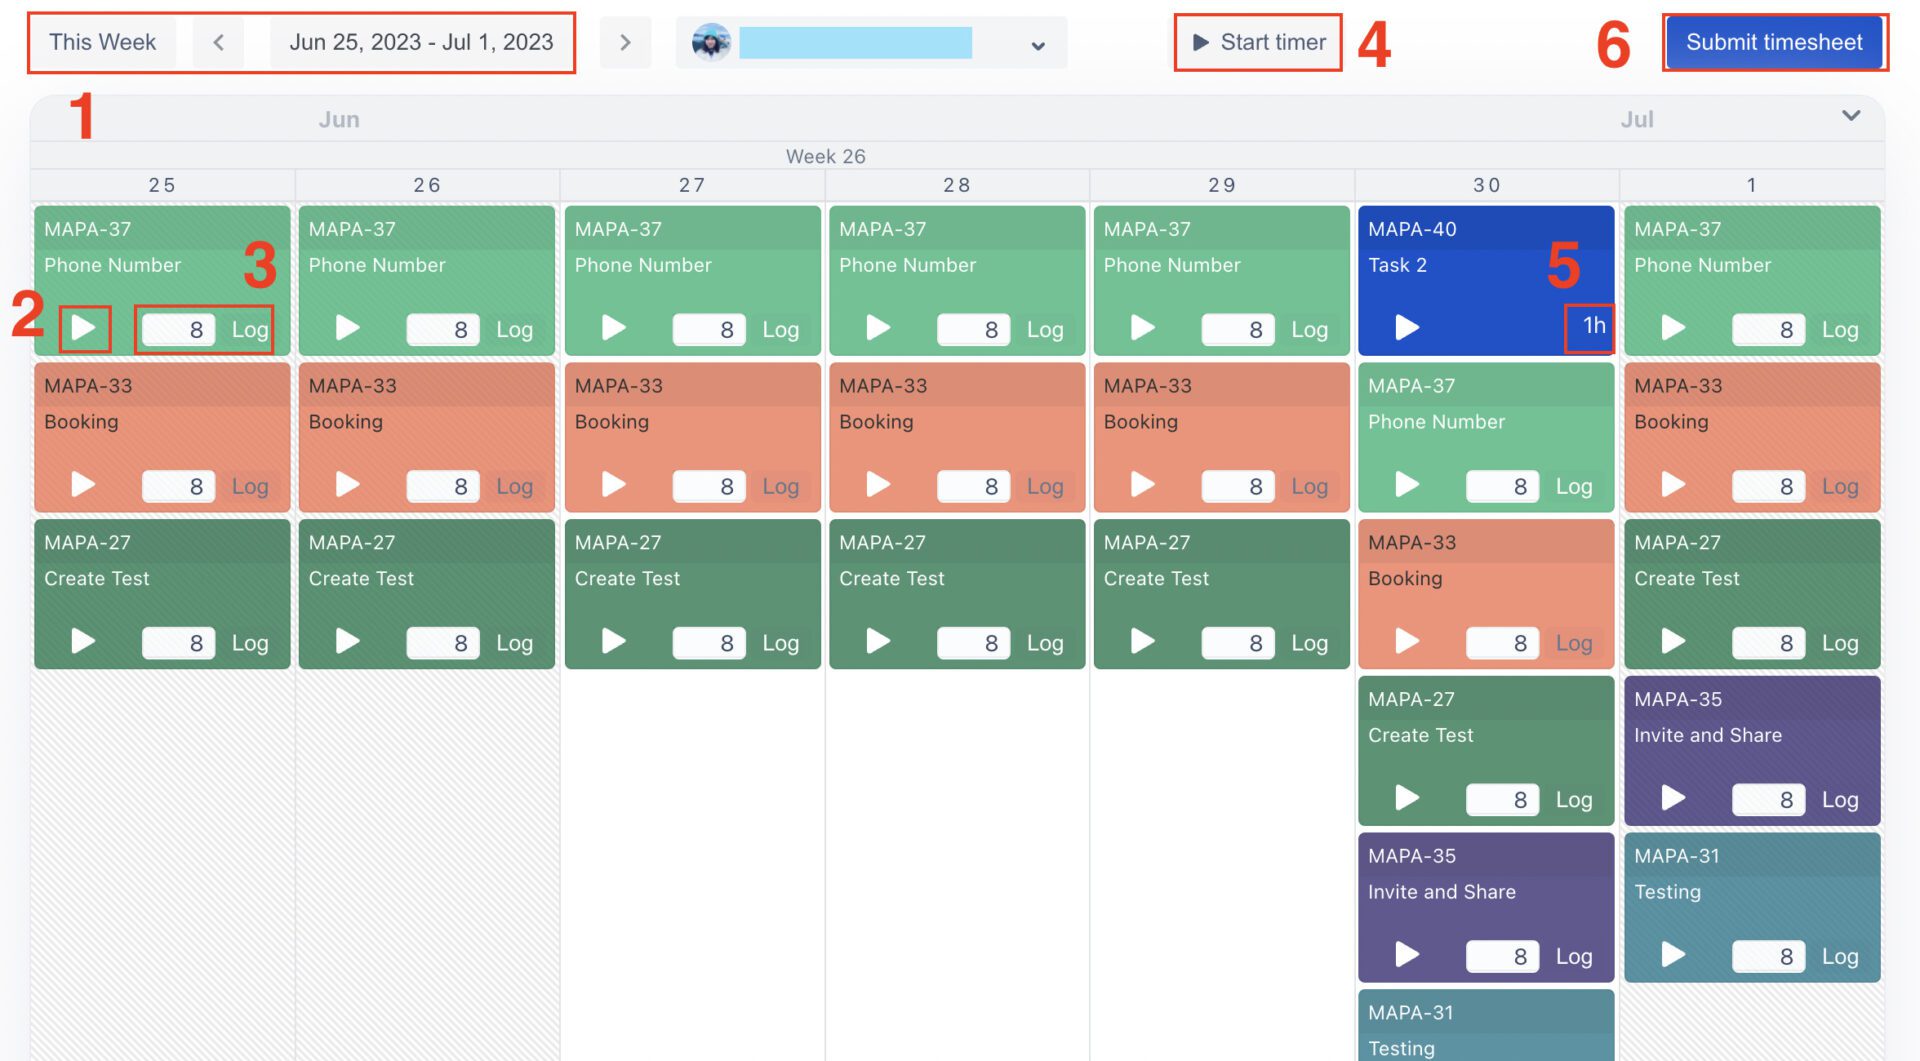Start timer on MAPA-37 Phone Number, day 29
The height and width of the screenshot is (1061, 1920).
pos(1143,328)
